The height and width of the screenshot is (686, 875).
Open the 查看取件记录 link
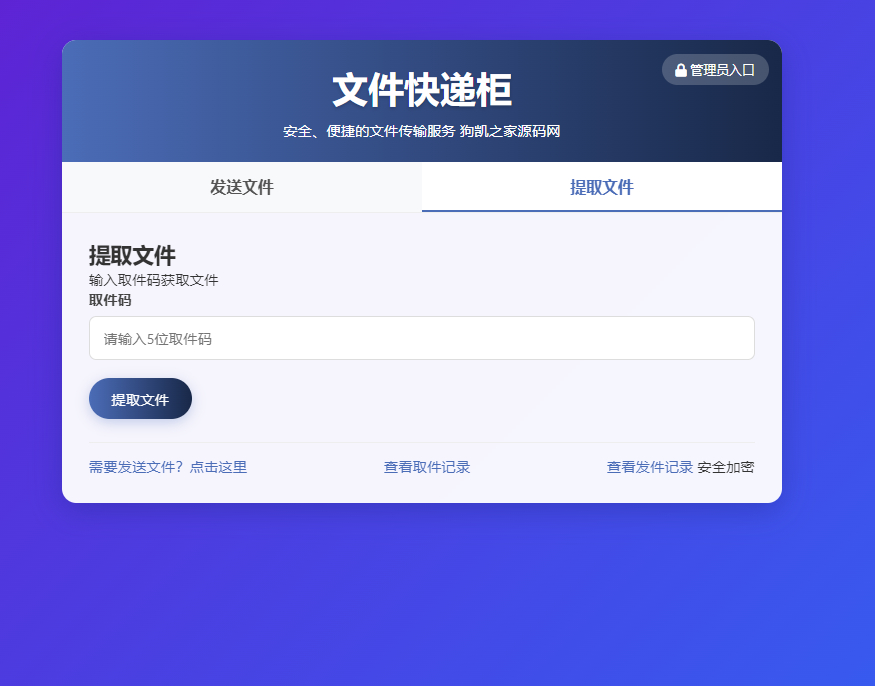click(427, 467)
